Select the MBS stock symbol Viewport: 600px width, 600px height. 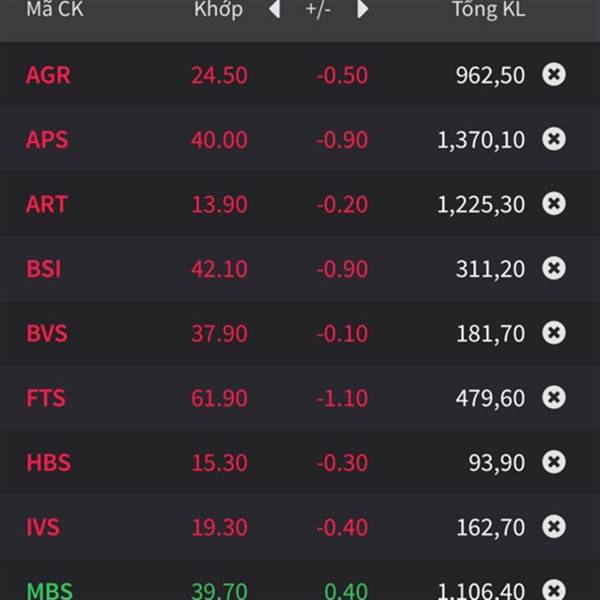coord(49,591)
